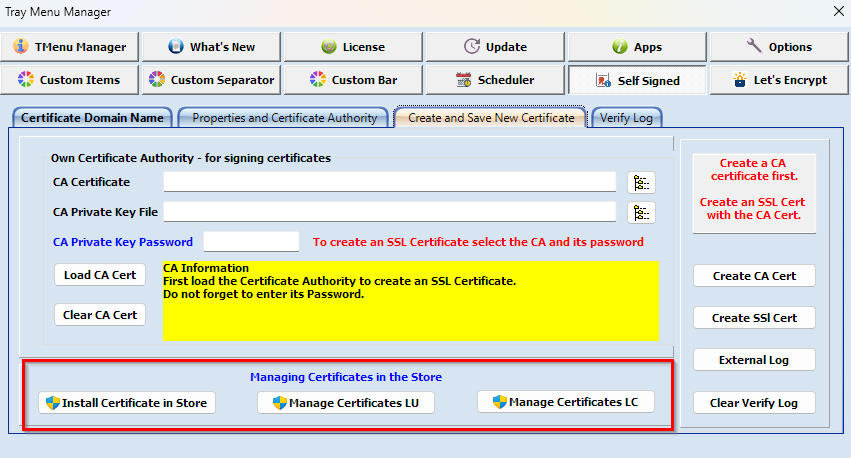Open the Let's Encrypt section
Viewport: 851px width, 458px height.
click(779, 80)
